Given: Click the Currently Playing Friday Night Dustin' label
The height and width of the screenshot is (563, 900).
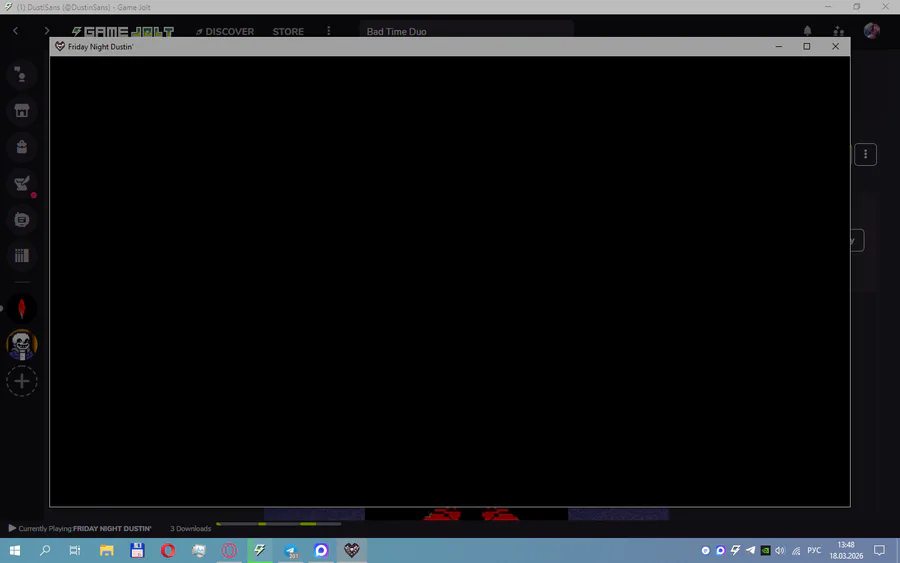Looking at the screenshot, I should (x=85, y=529).
